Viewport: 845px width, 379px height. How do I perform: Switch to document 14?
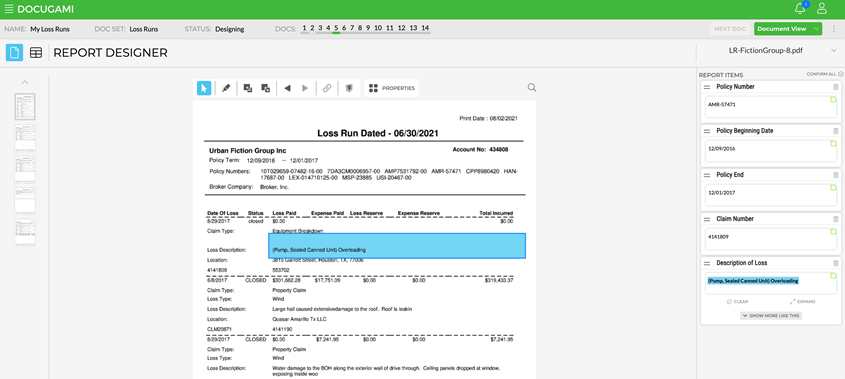[x=425, y=28]
